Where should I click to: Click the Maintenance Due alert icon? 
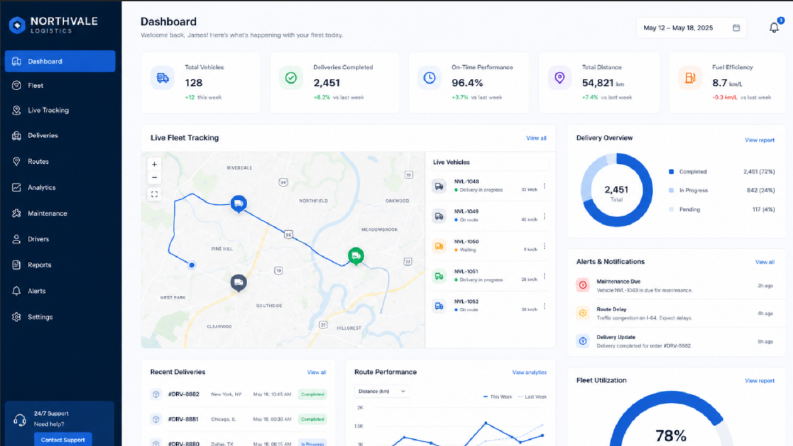click(583, 285)
